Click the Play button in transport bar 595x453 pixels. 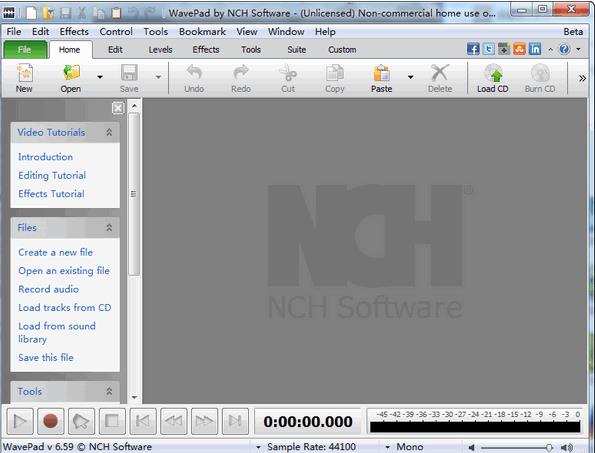20,421
